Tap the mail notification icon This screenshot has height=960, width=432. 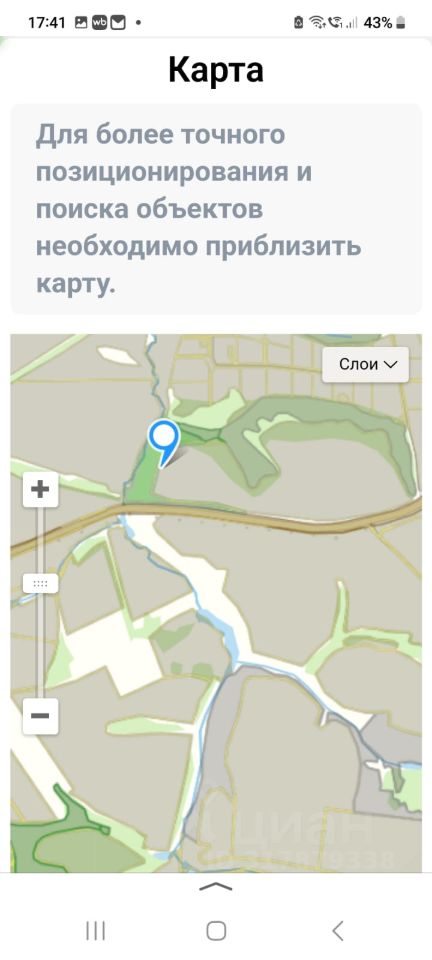(117, 23)
